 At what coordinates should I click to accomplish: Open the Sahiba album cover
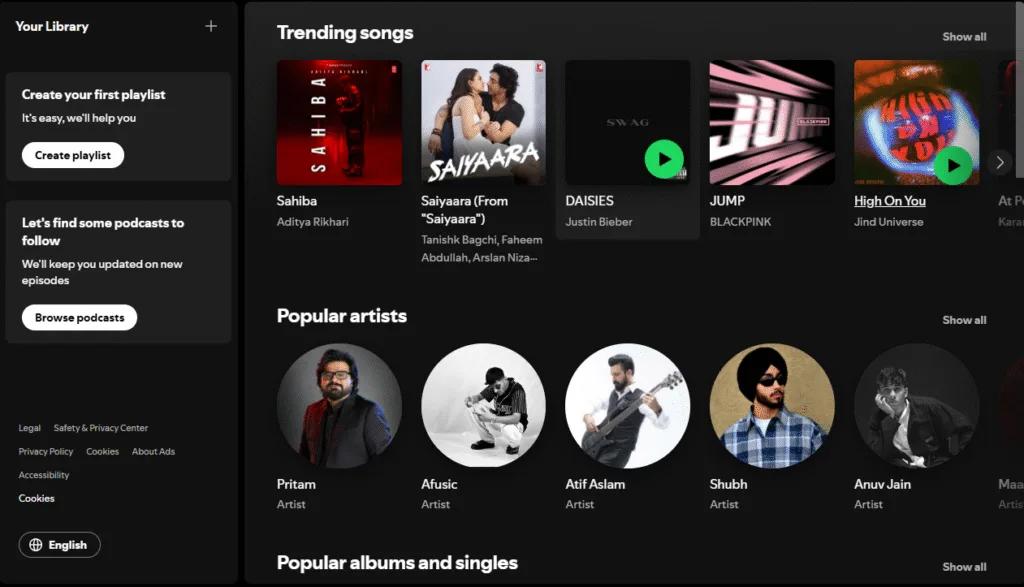339,123
